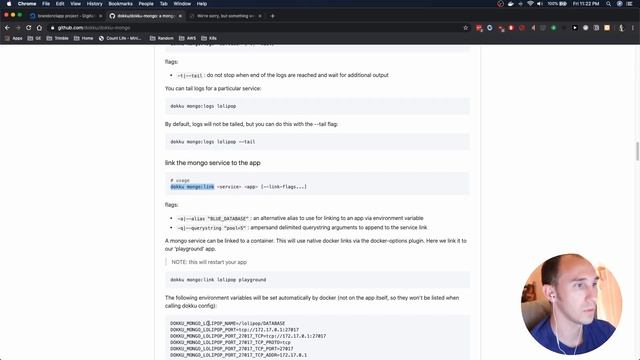
Task: Open the Tab menu
Action: 164,4
